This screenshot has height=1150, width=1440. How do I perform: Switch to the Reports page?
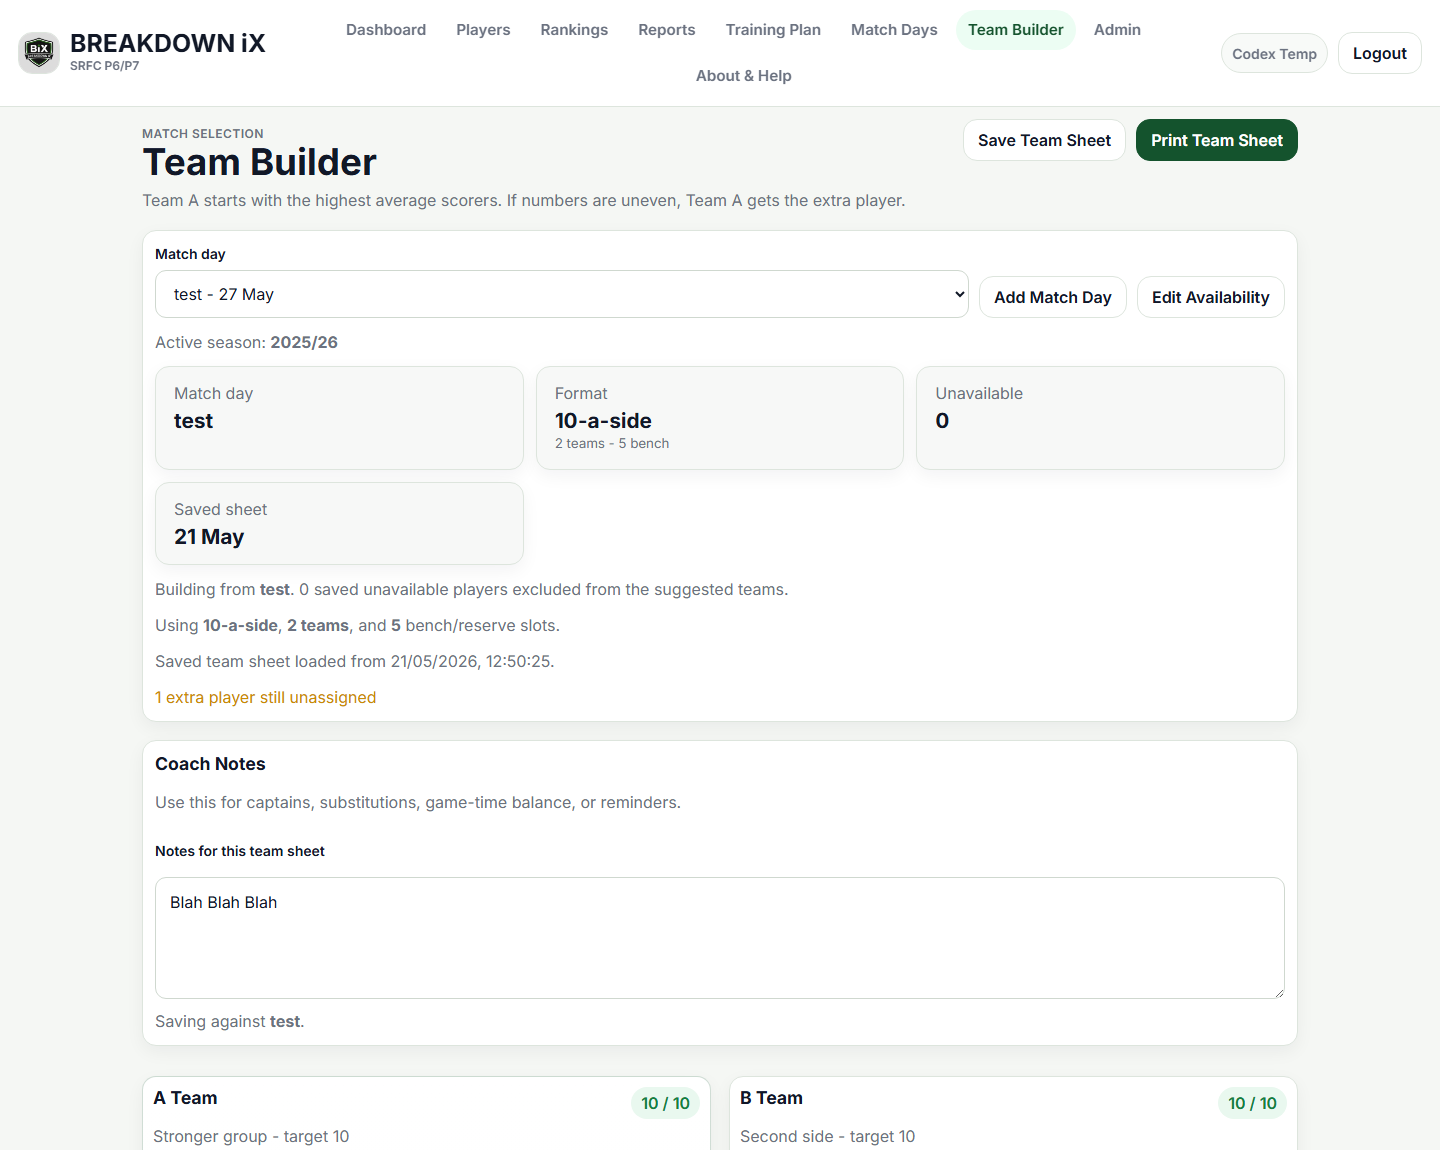[x=667, y=30]
